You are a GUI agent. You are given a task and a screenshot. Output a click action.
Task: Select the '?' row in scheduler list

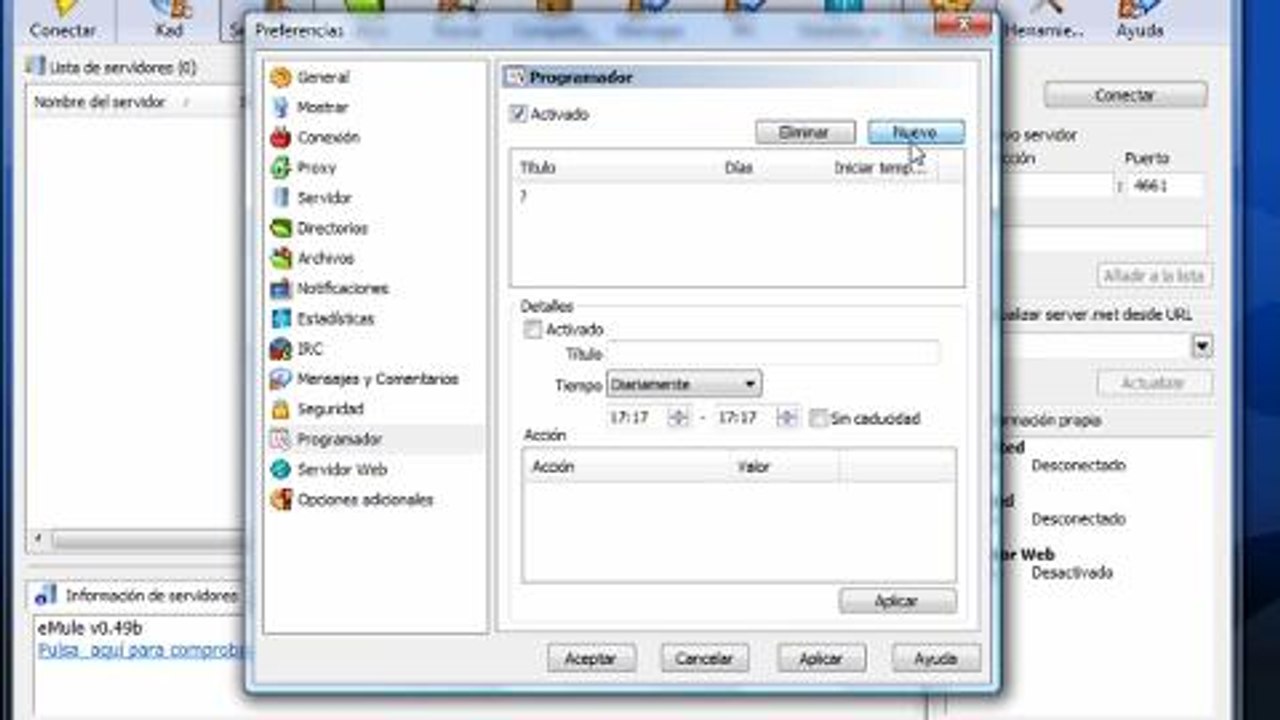click(737, 197)
